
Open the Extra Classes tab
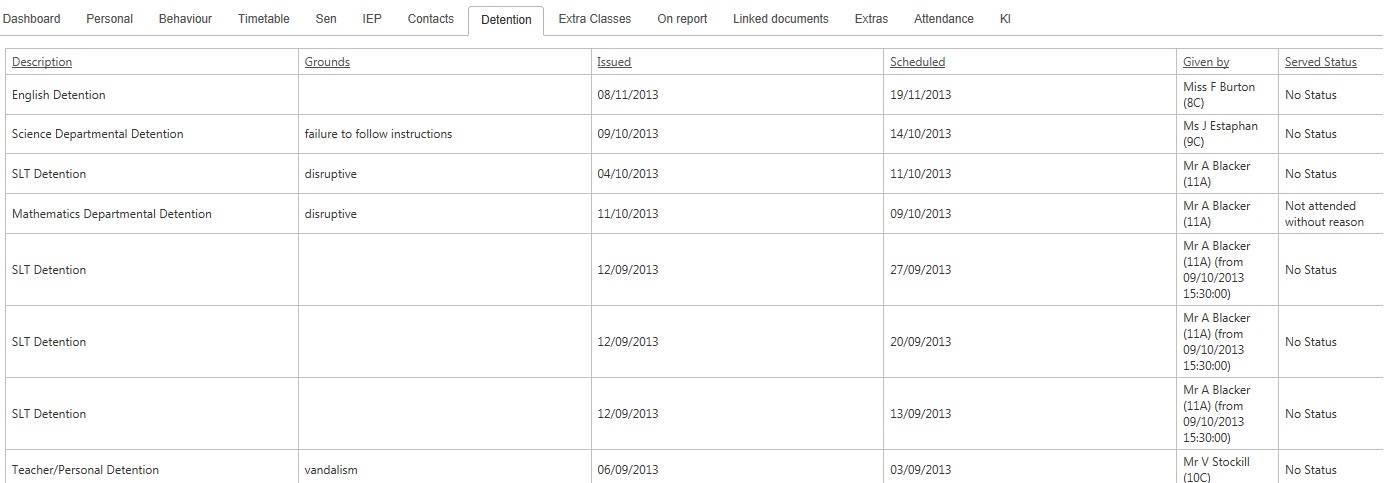[595, 19]
